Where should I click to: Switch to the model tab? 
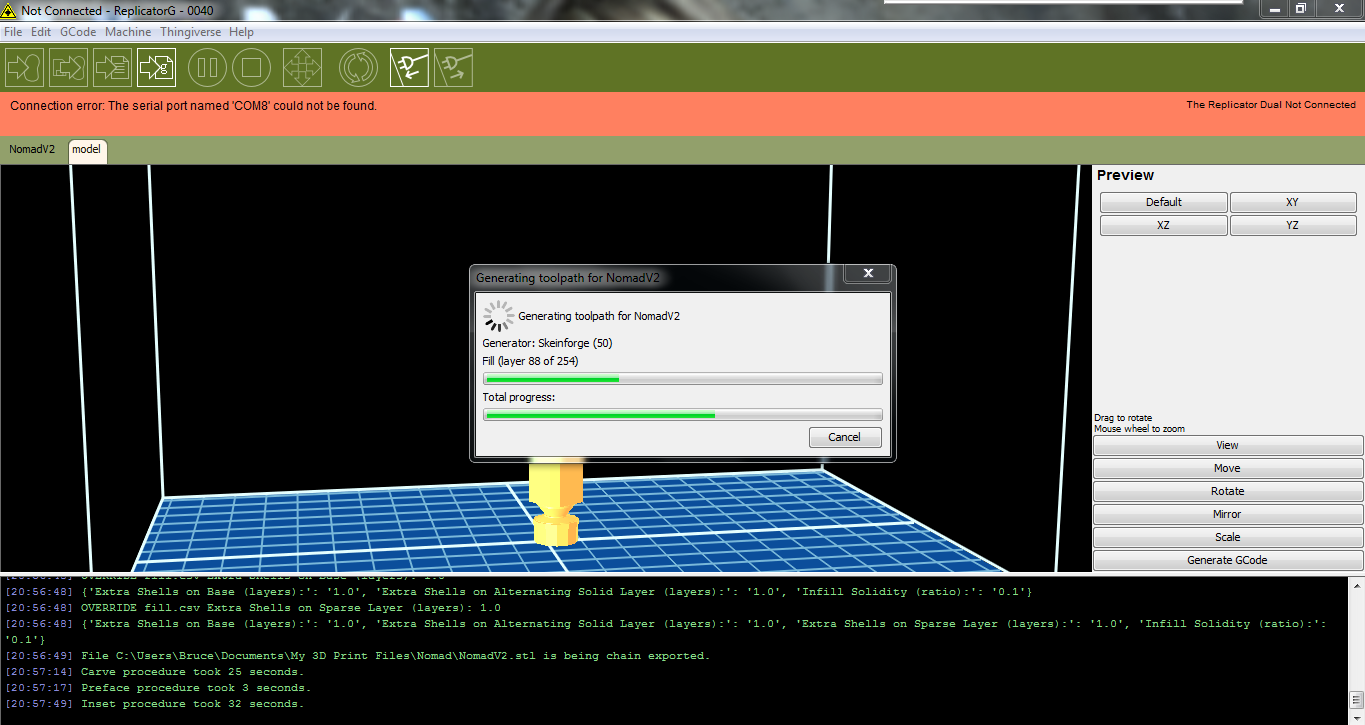pyautogui.click(x=86, y=150)
